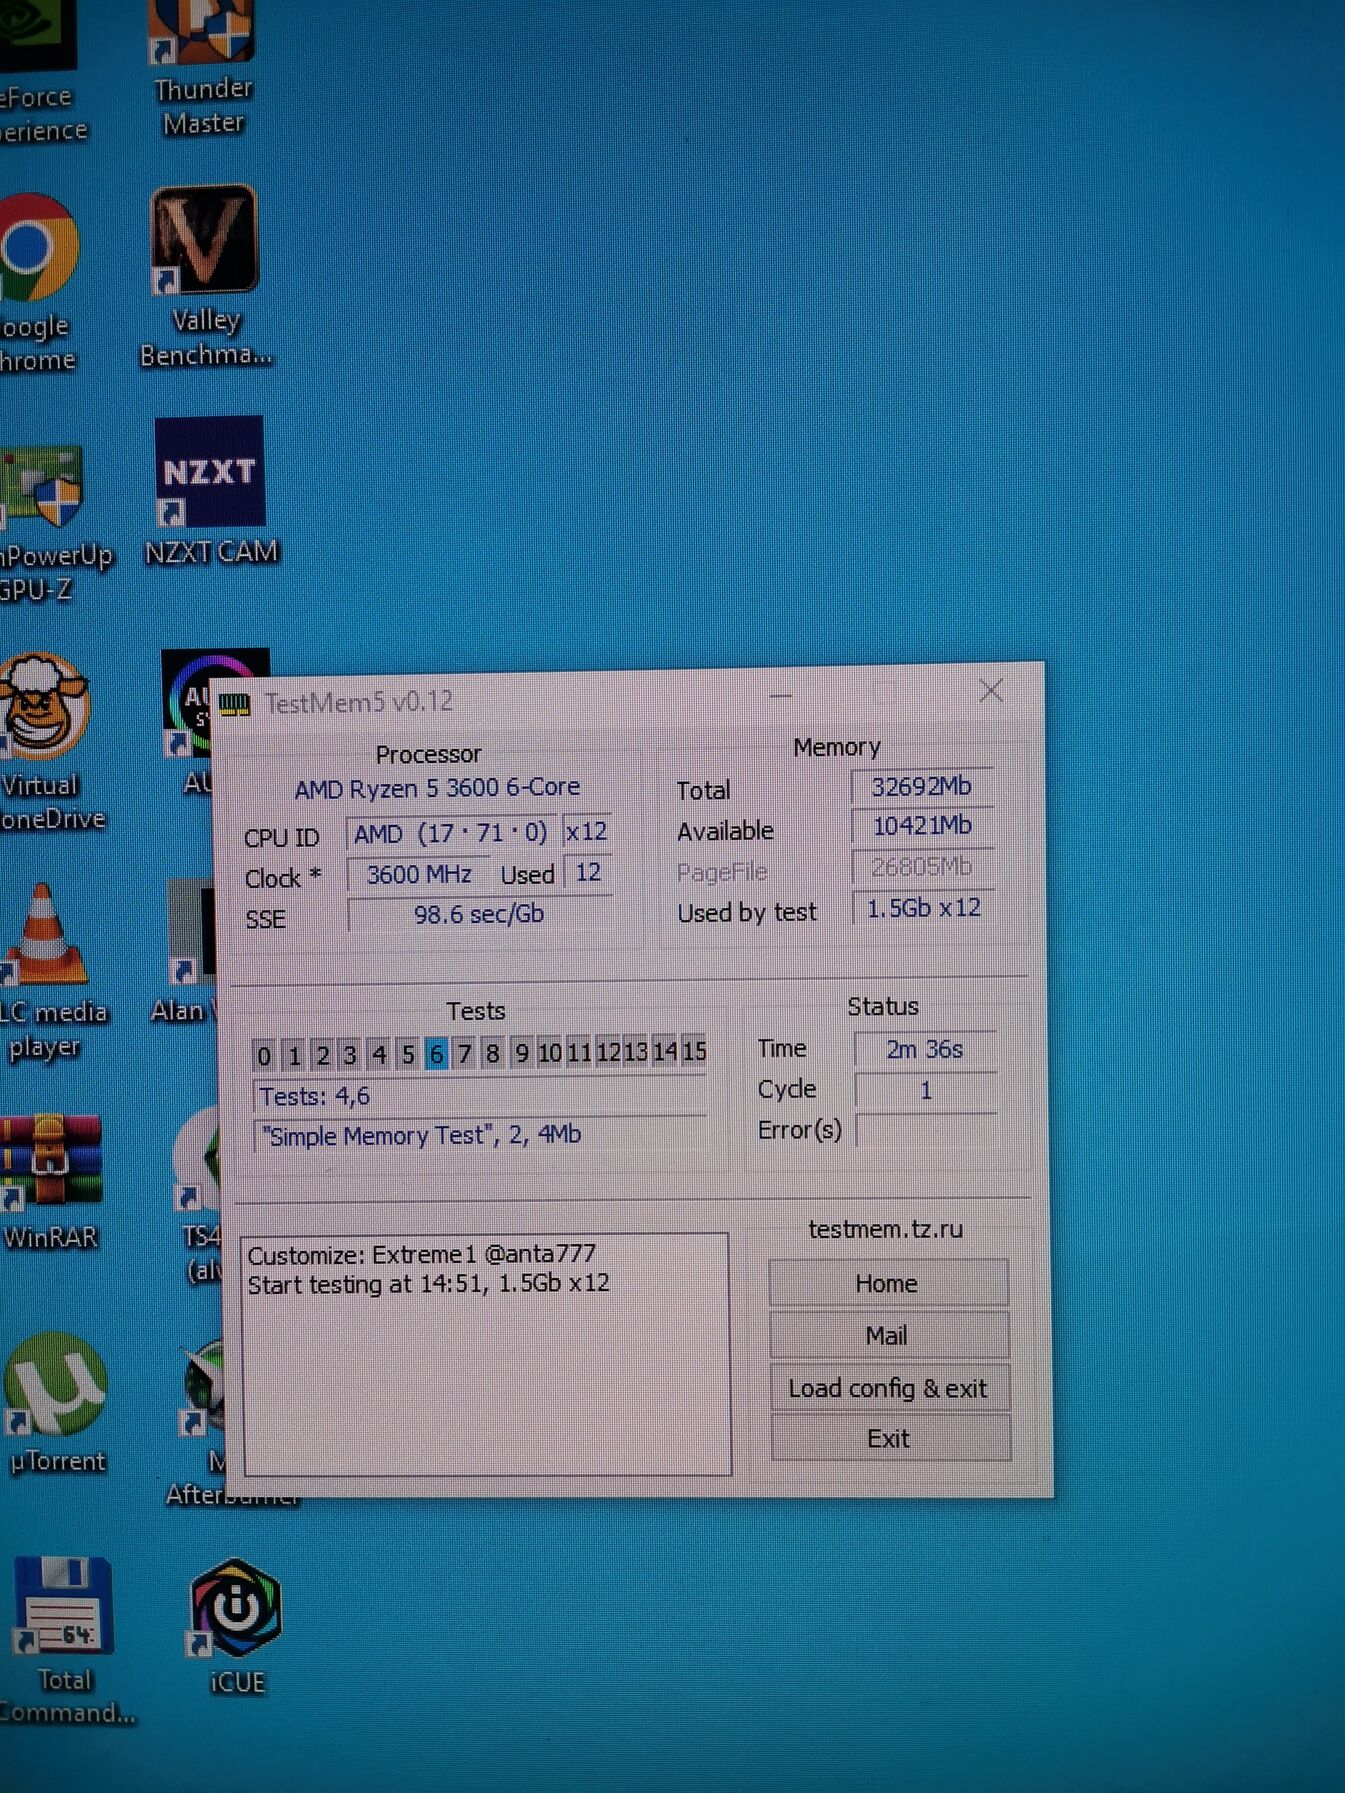Click Mail button in TestMem5
The height and width of the screenshot is (1793, 1345).
(x=887, y=1335)
